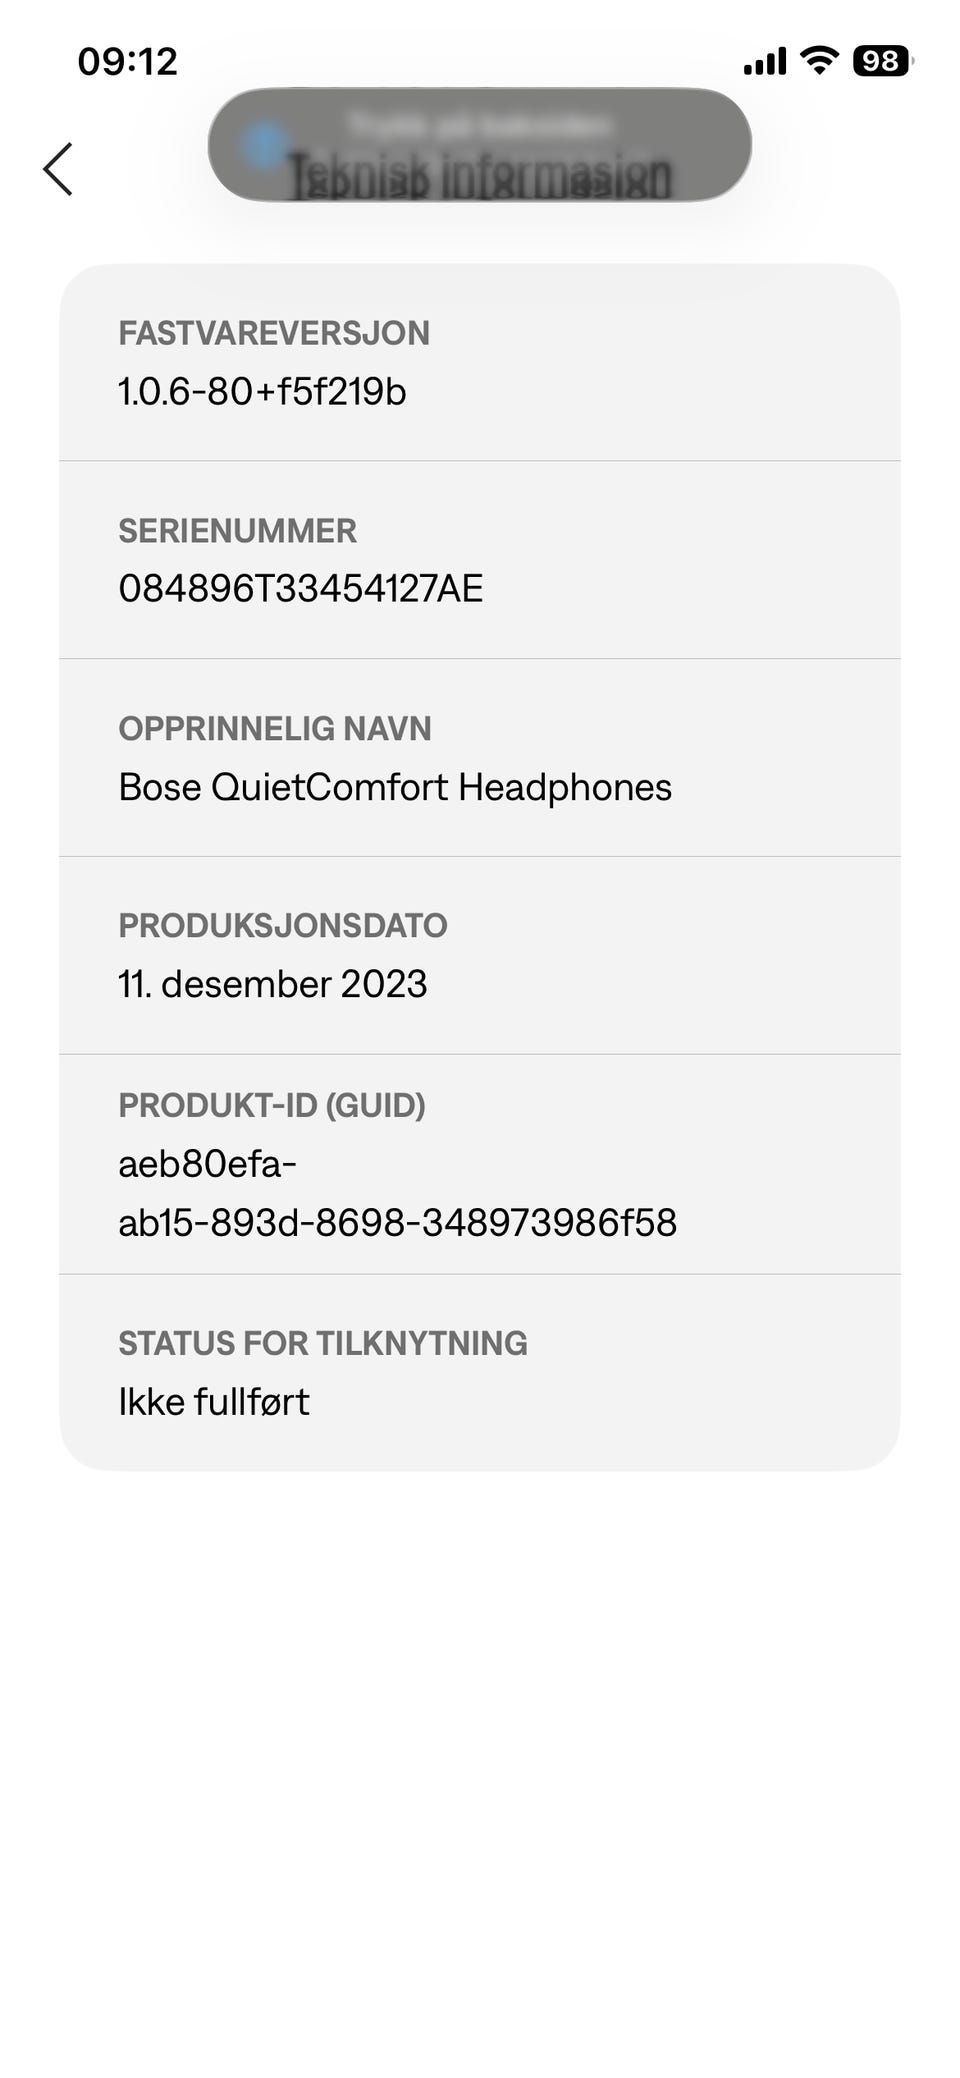Tap the Teknisk informasjon page title
This screenshot has width=960, height=2078.
pos(480,178)
